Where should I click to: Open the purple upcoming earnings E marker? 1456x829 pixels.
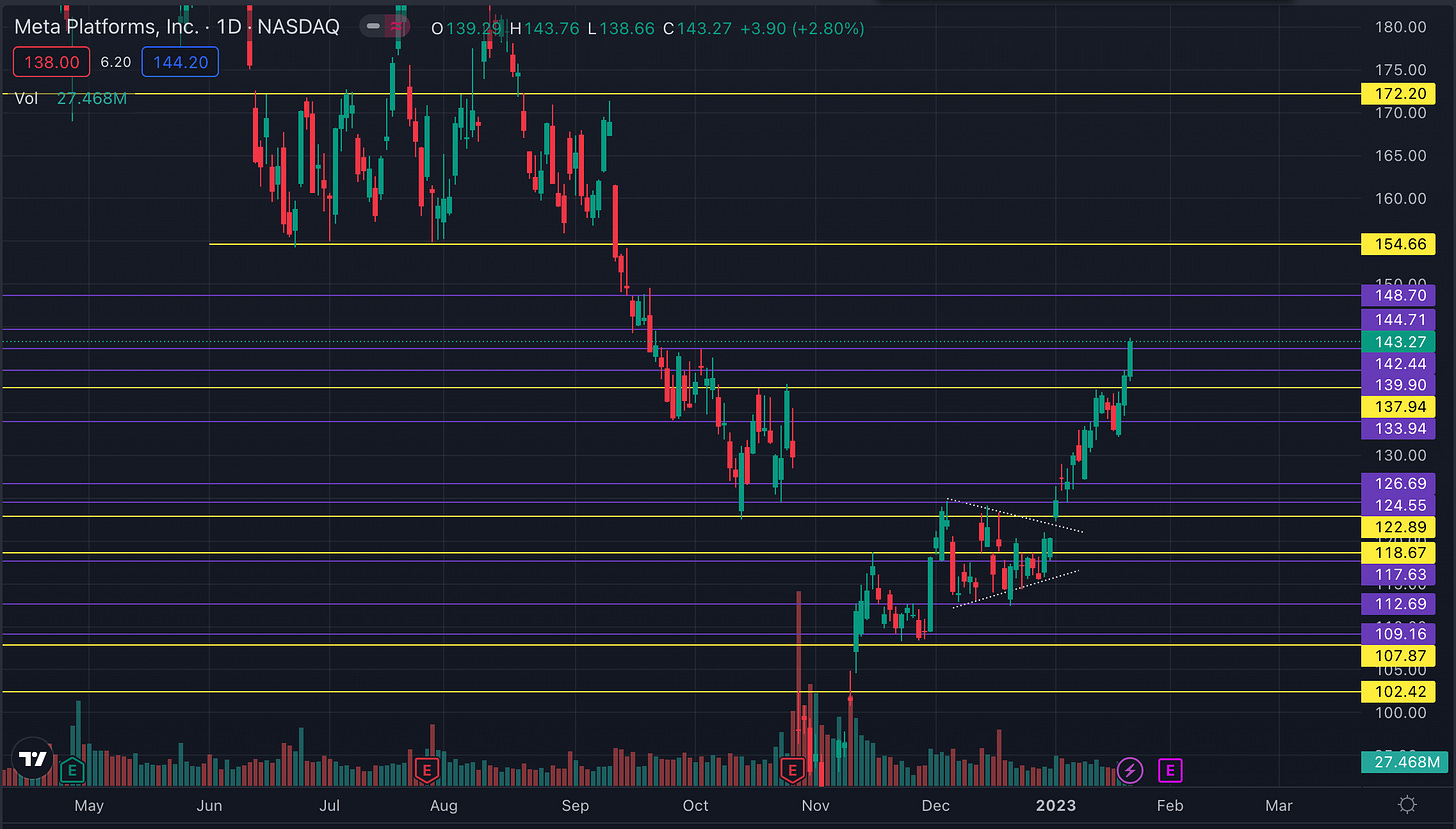[x=1170, y=769]
